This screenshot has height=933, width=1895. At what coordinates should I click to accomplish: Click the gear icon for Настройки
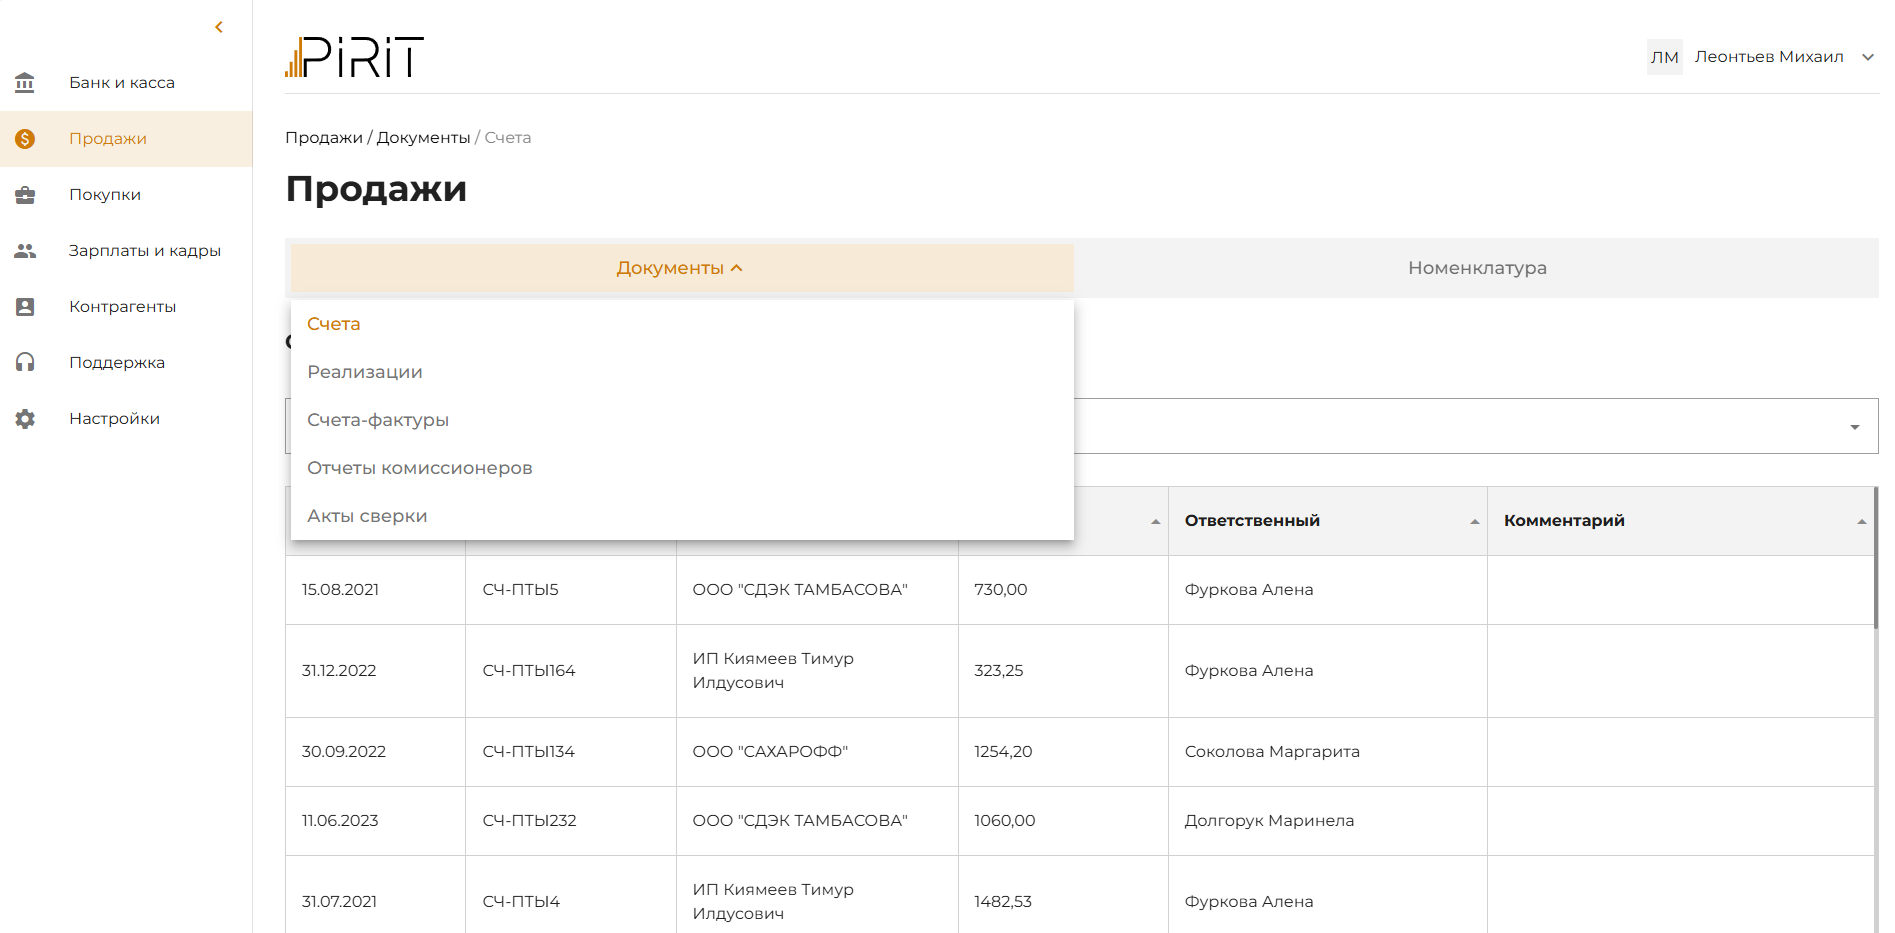pyautogui.click(x=25, y=419)
